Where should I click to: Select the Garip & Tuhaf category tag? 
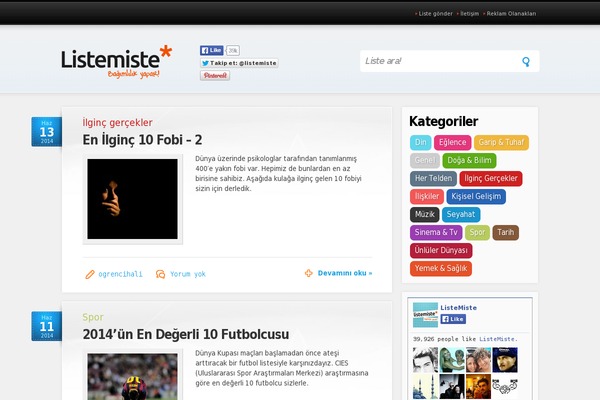tap(501, 142)
